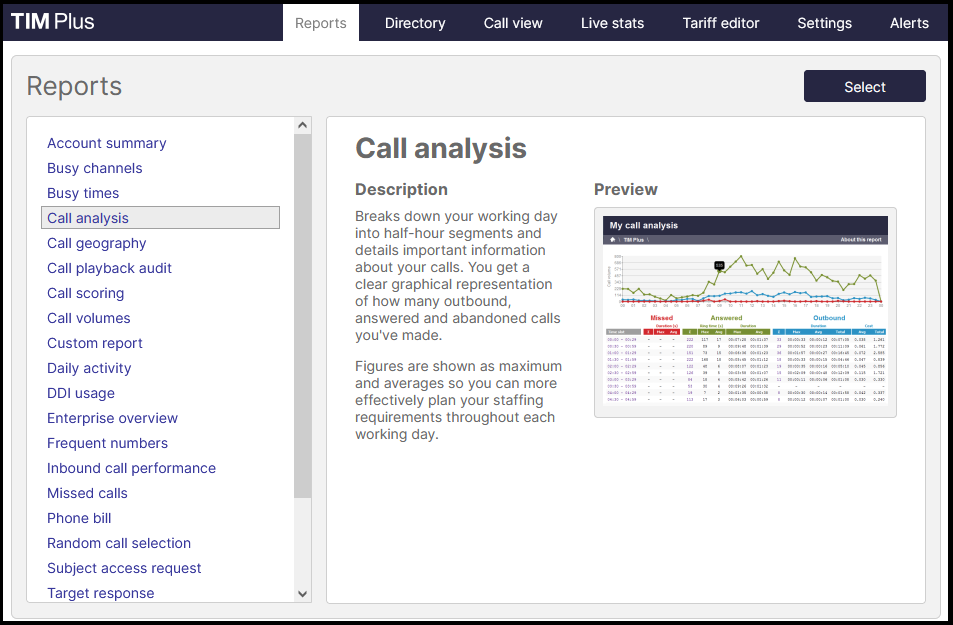Click the TIM Plus logo
Image resolution: width=953 pixels, height=625 pixels.
tap(52, 20)
